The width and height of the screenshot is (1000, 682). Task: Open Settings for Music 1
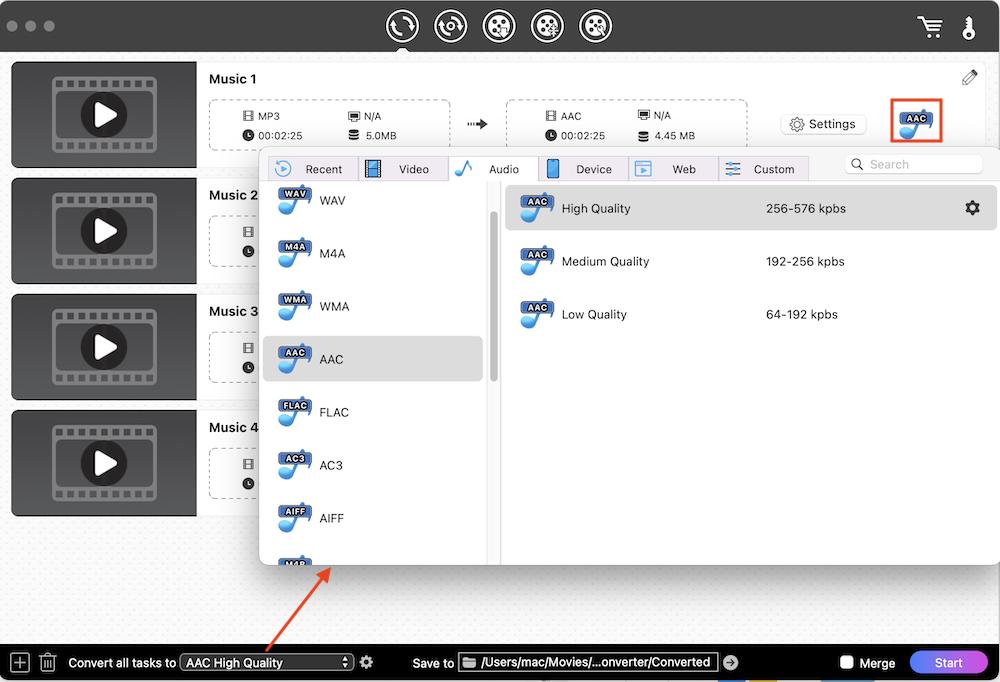coord(823,123)
